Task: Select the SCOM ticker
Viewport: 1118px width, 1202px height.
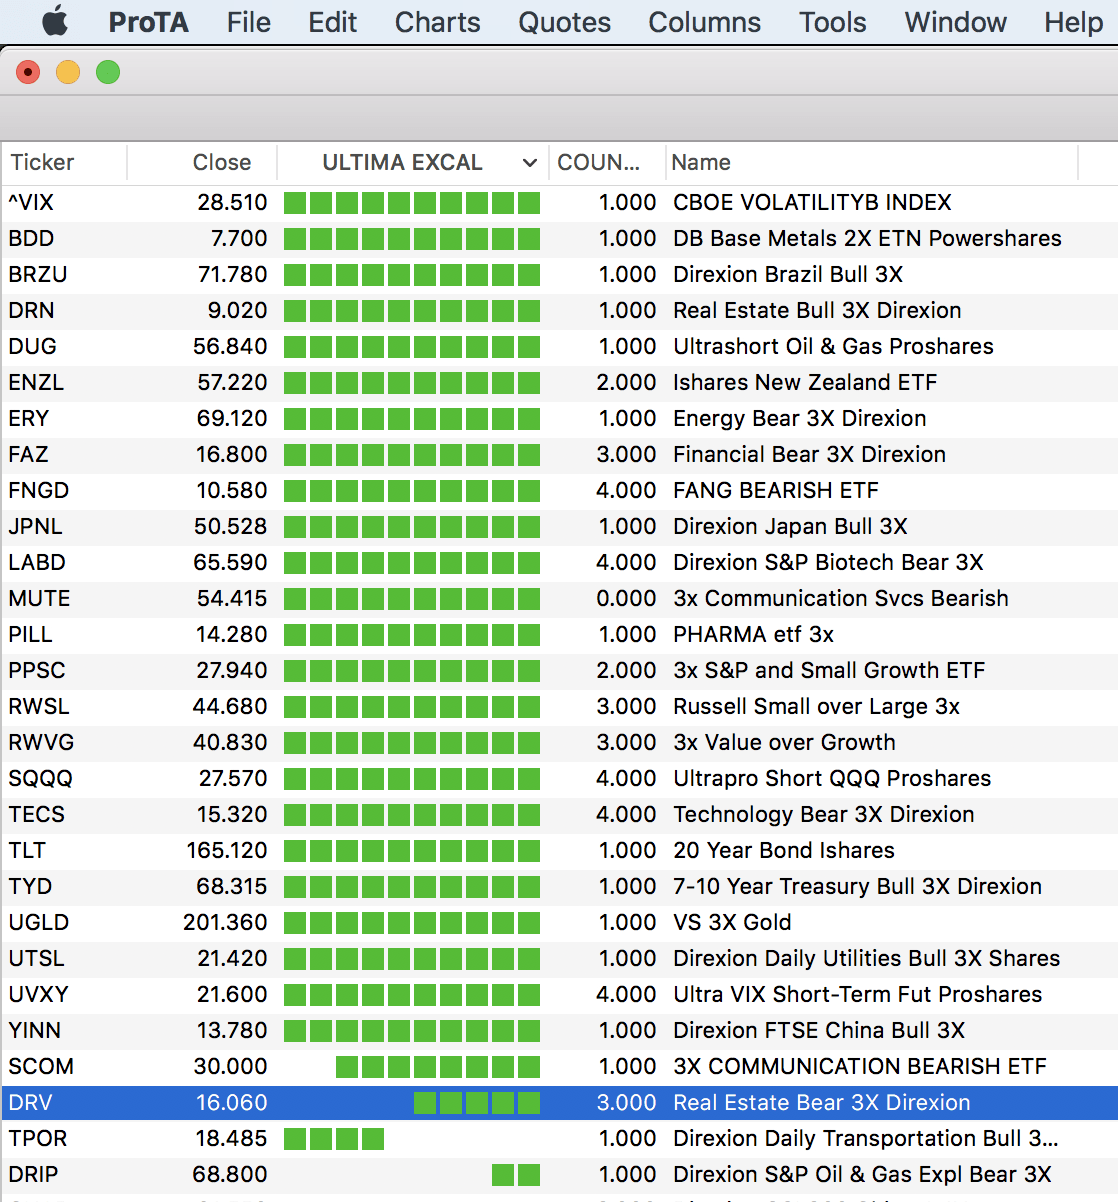Action: [41, 1066]
